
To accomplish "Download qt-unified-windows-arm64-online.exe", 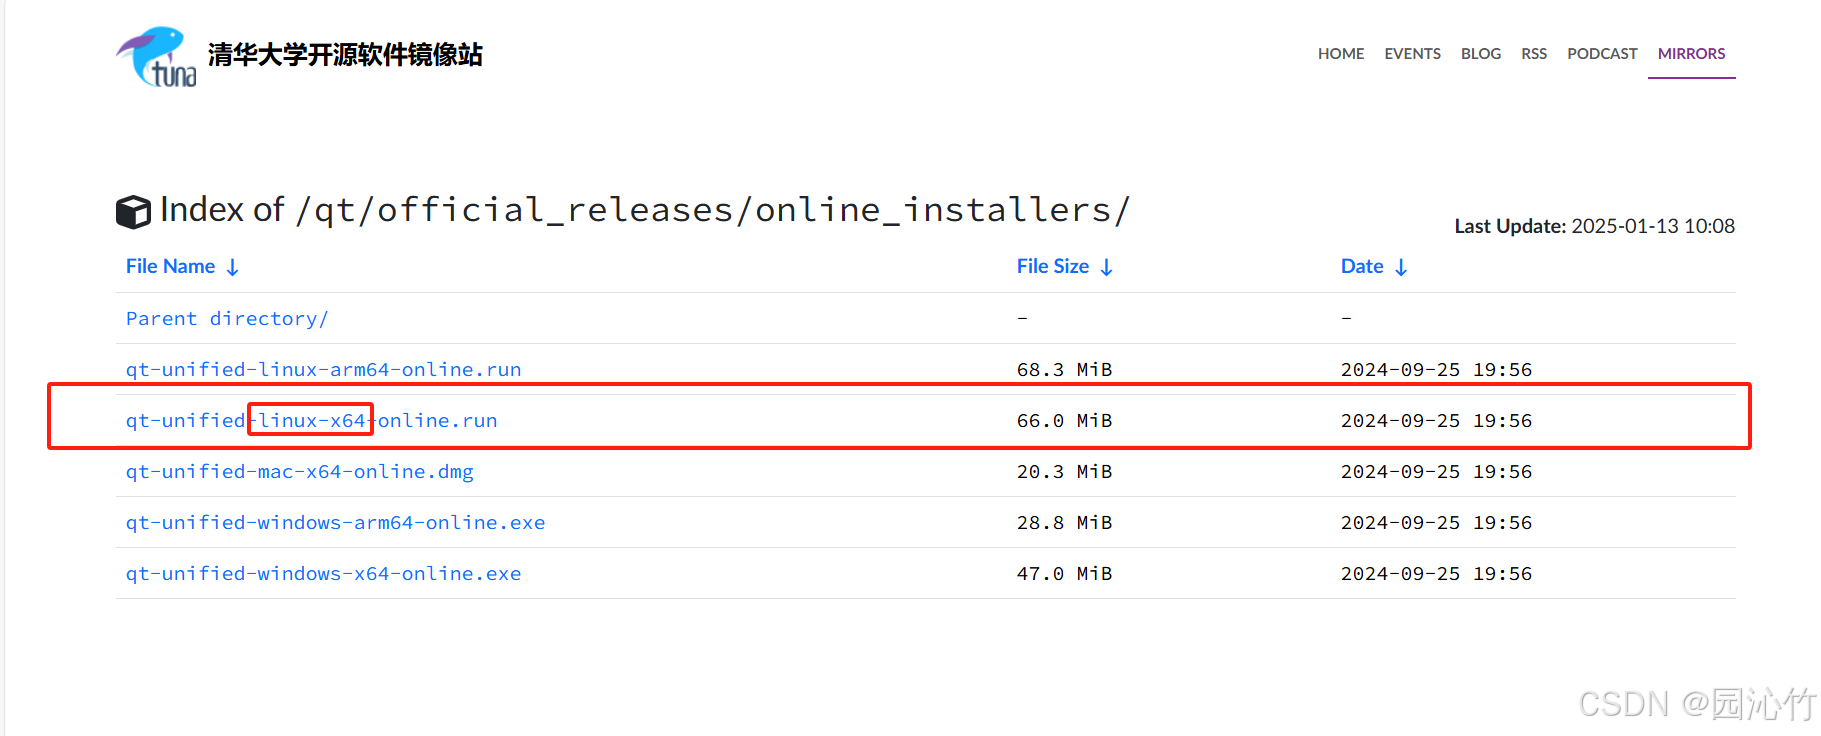I will click(x=335, y=522).
